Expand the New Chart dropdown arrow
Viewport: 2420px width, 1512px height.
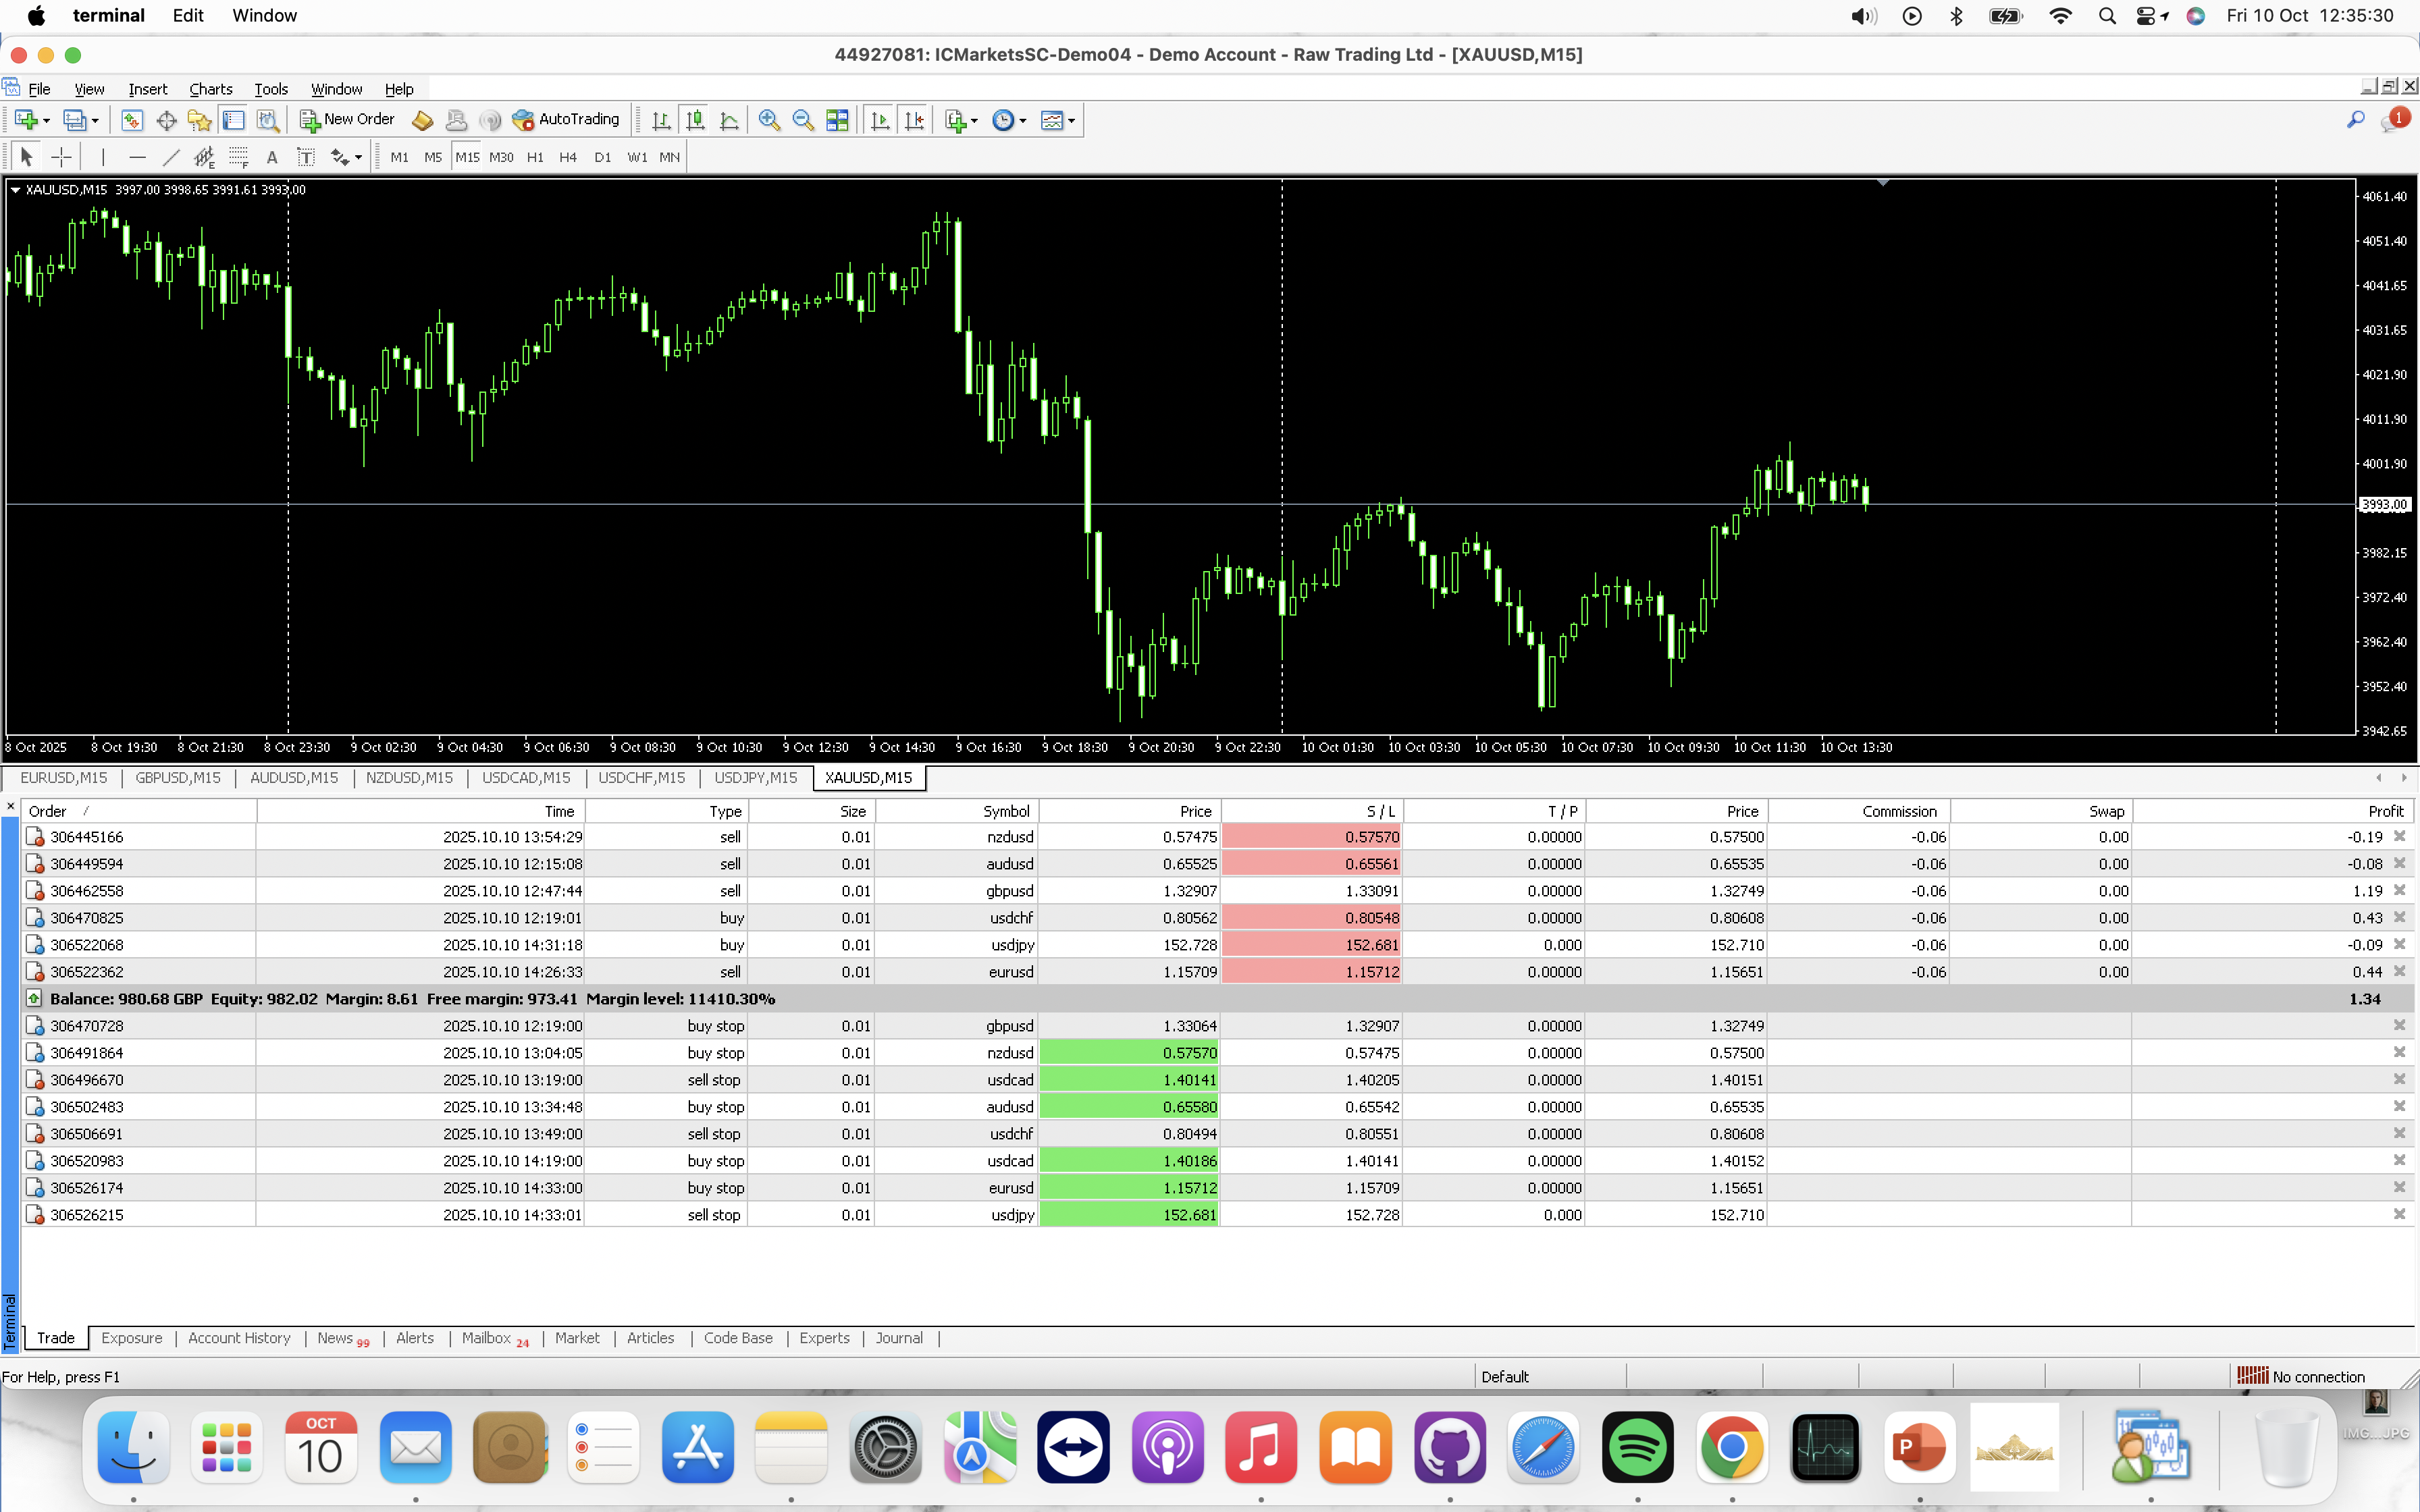coord(46,121)
